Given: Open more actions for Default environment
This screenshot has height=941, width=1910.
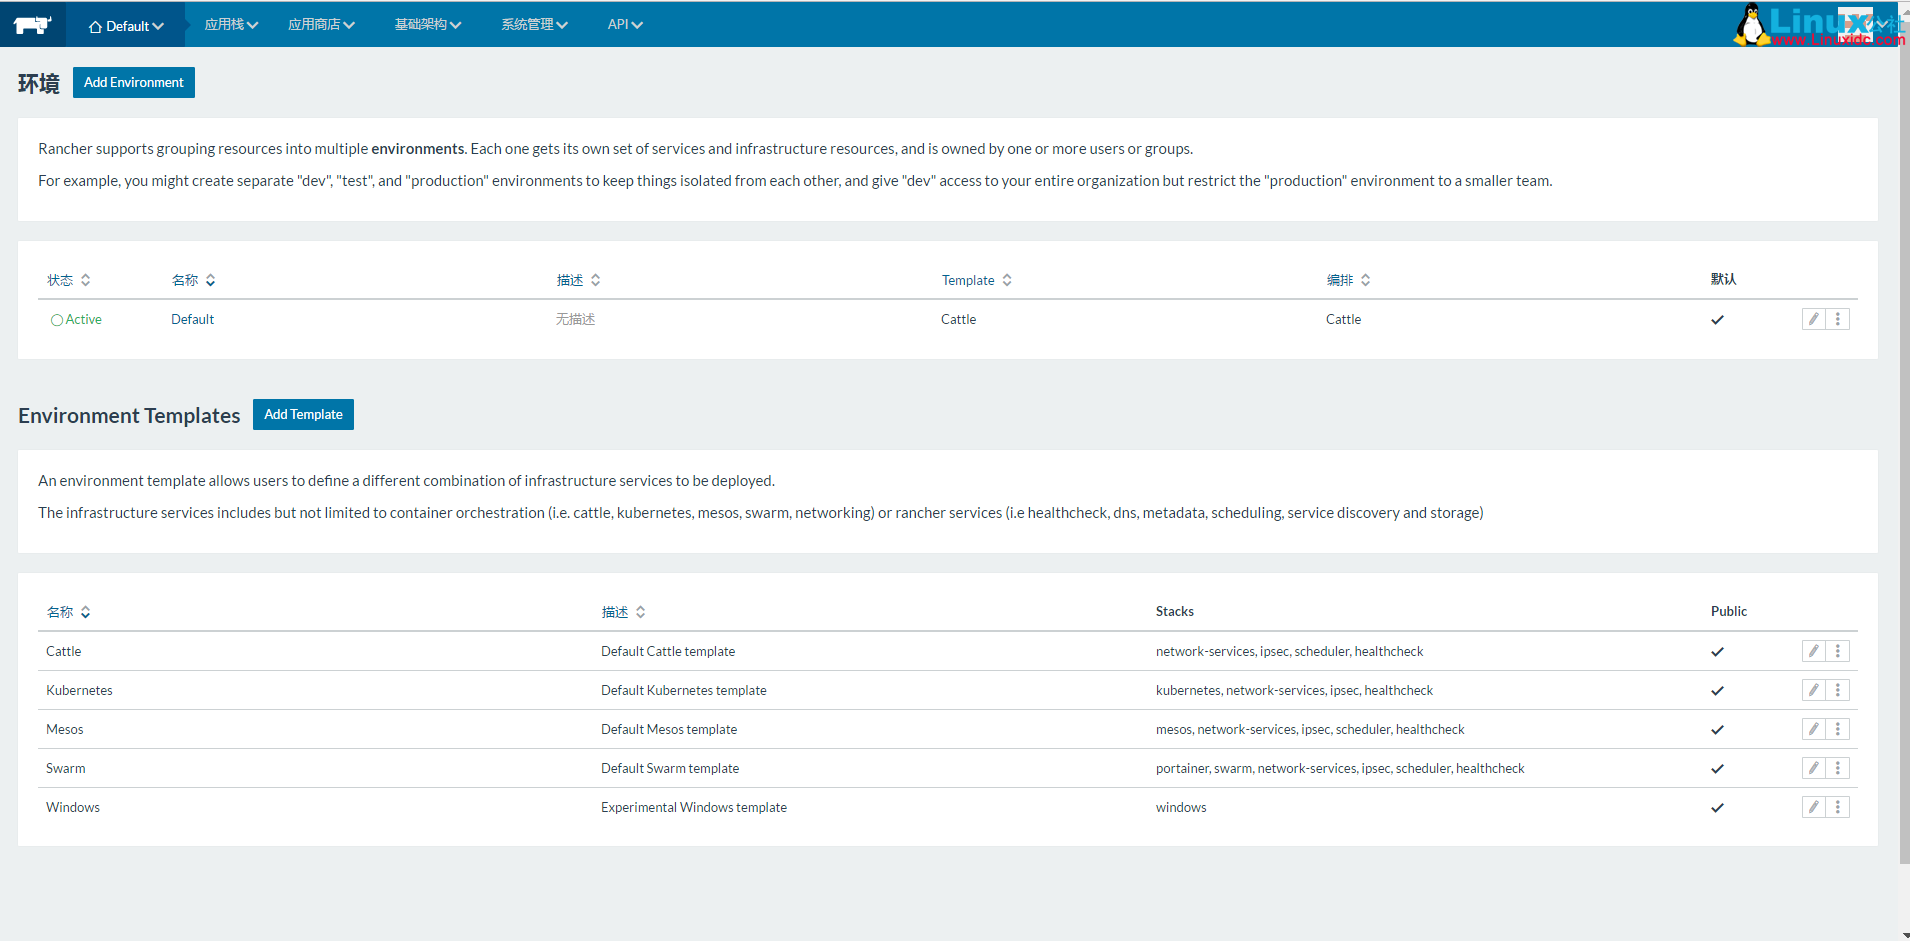Looking at the screenshot, I should (1838, 319).
